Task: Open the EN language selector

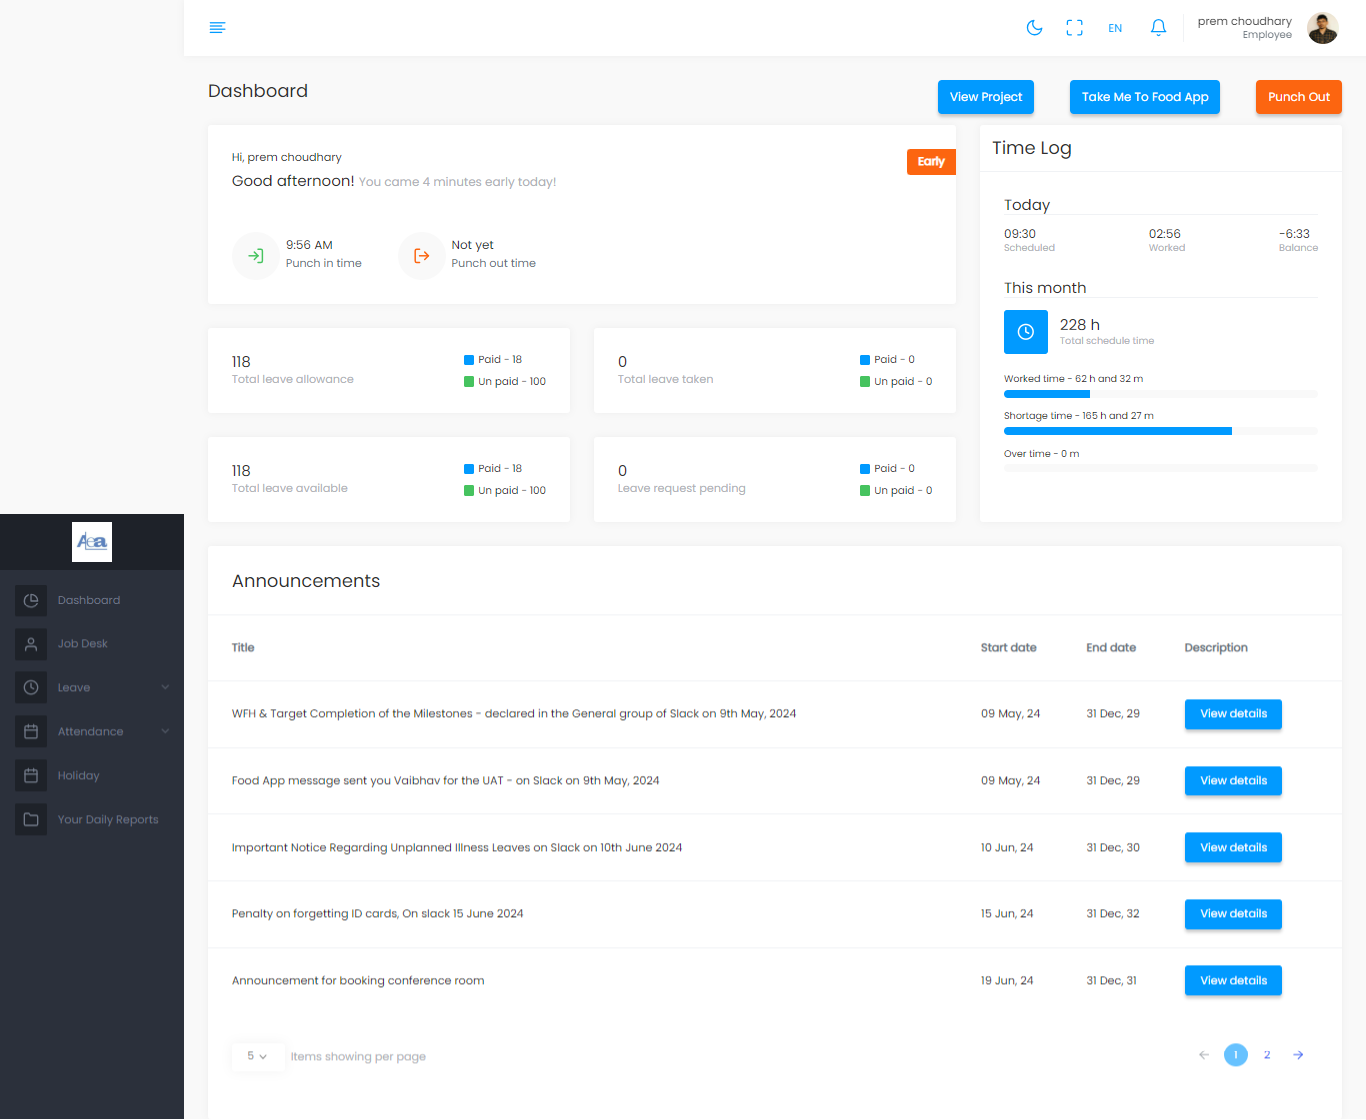Action: [1115, 28]
